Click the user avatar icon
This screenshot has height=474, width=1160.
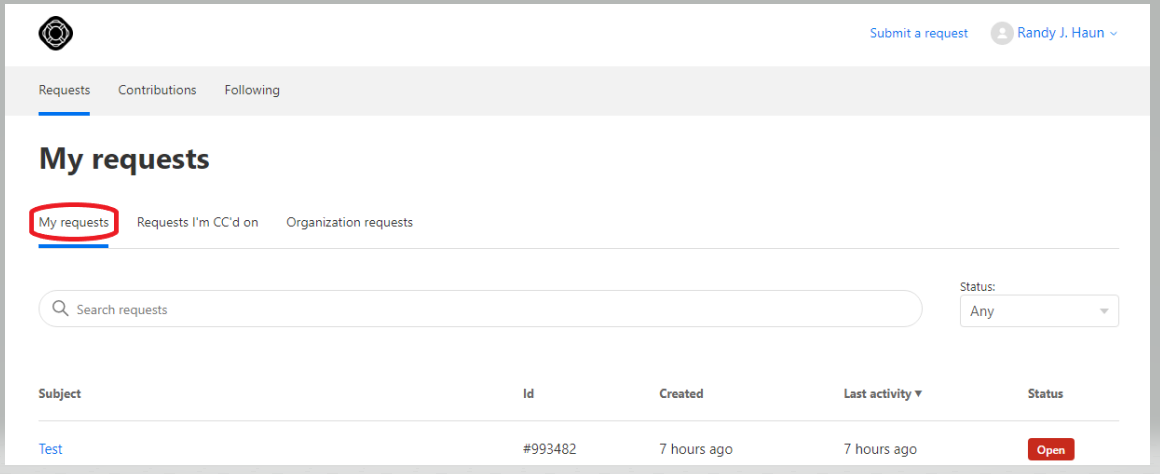[x=1002, y=33]
